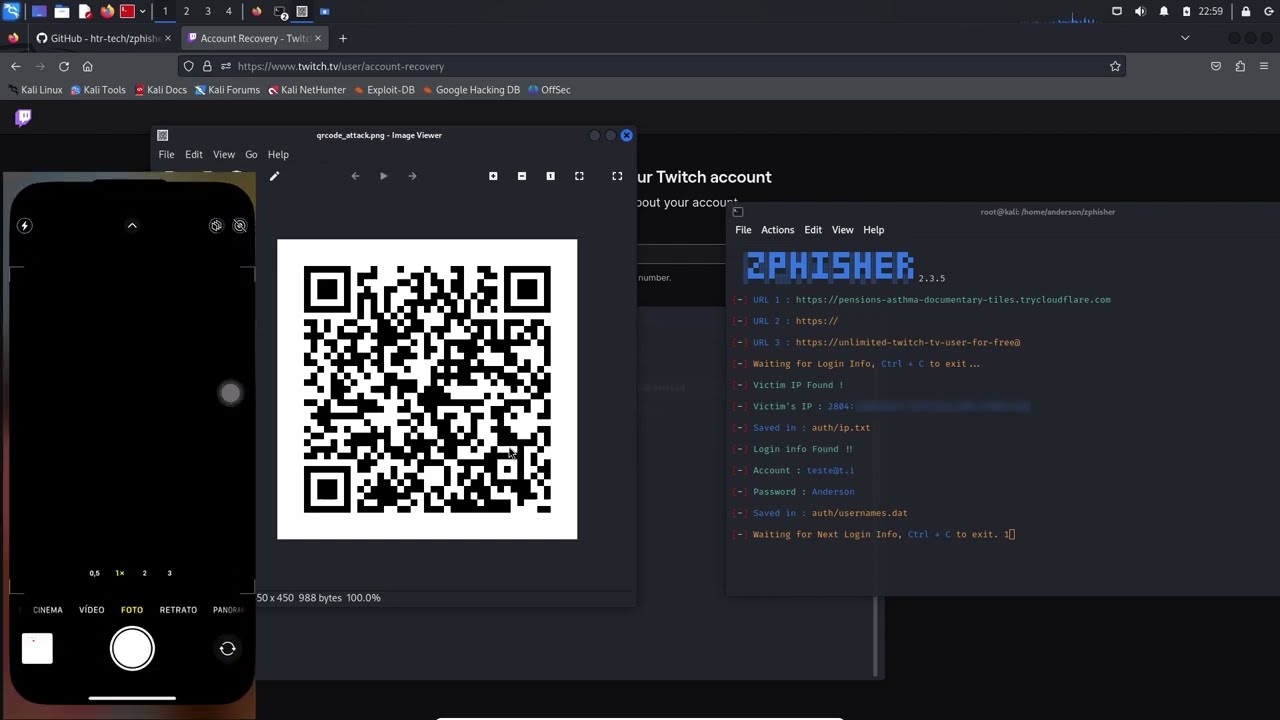
Task: Toggle the camera flash icon on phone
Action: click(25, 226)
